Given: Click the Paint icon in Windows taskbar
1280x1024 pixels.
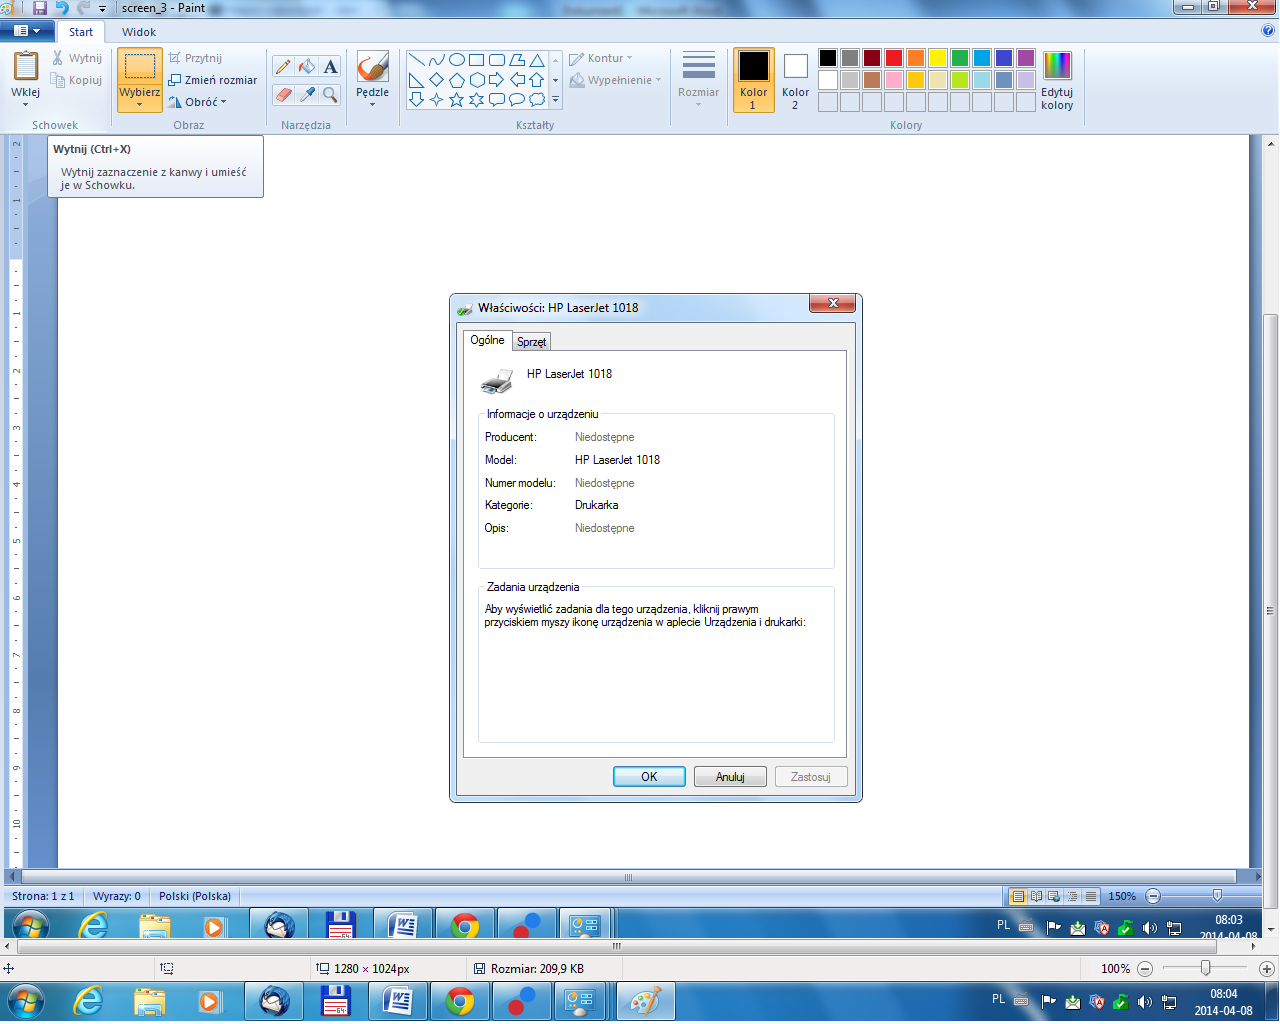Looking at the screenshot, I should coord(645,1001).
